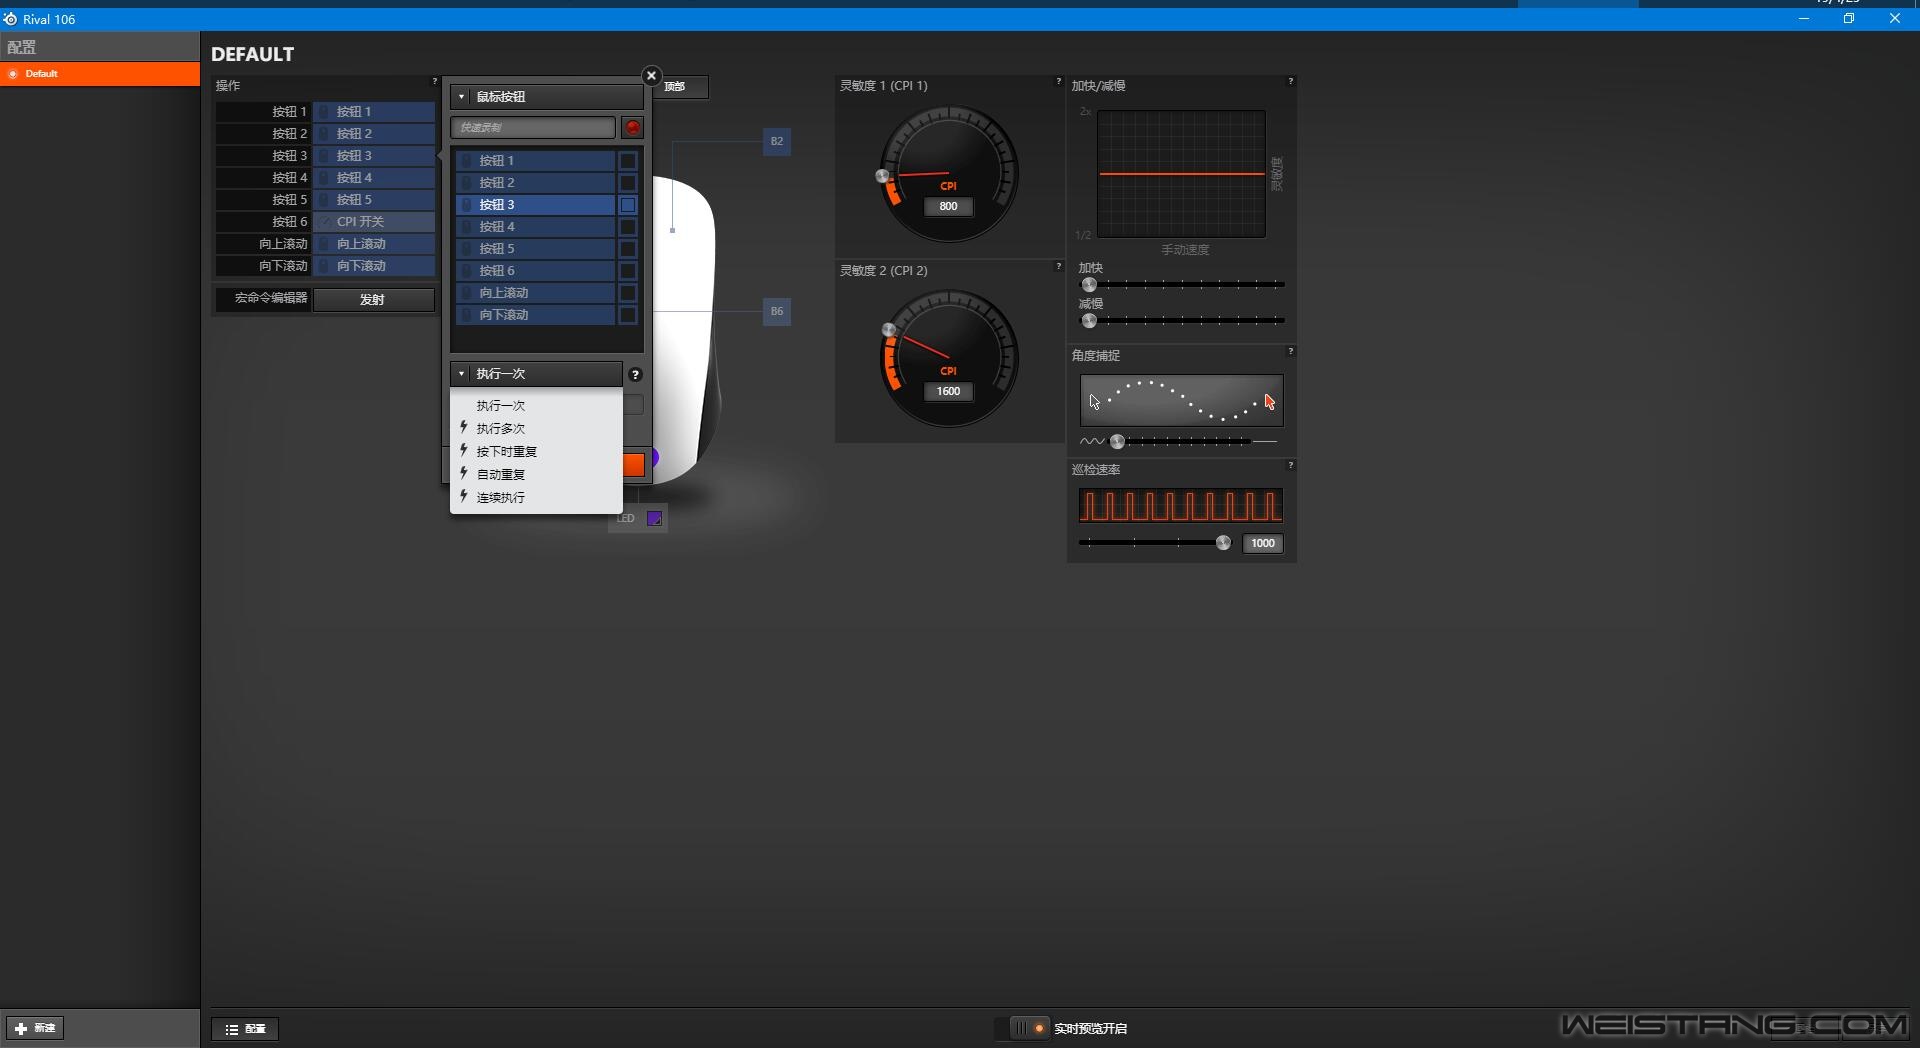Check the box next to 按钮 1

(628, 161)
